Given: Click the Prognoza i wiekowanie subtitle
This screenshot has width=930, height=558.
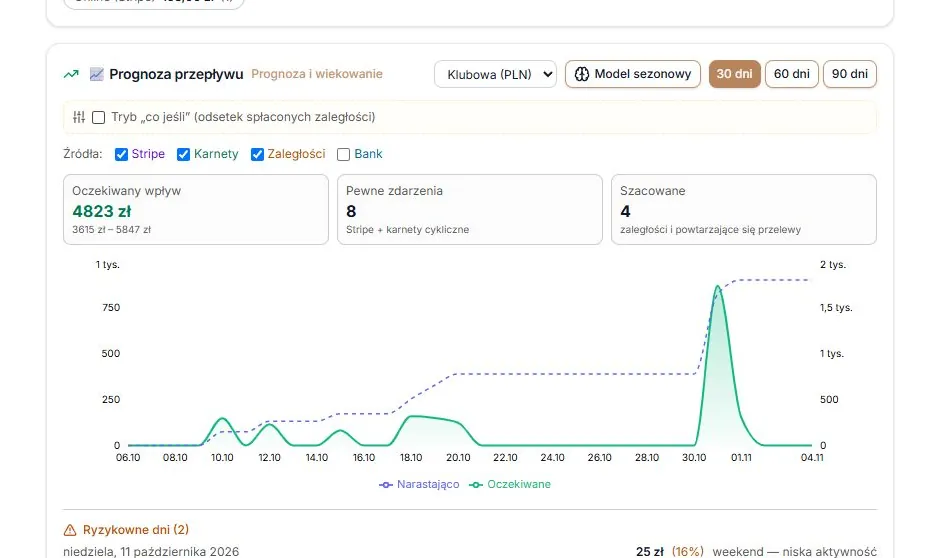Looking at the screenshot, I should [x=317, y=74].
